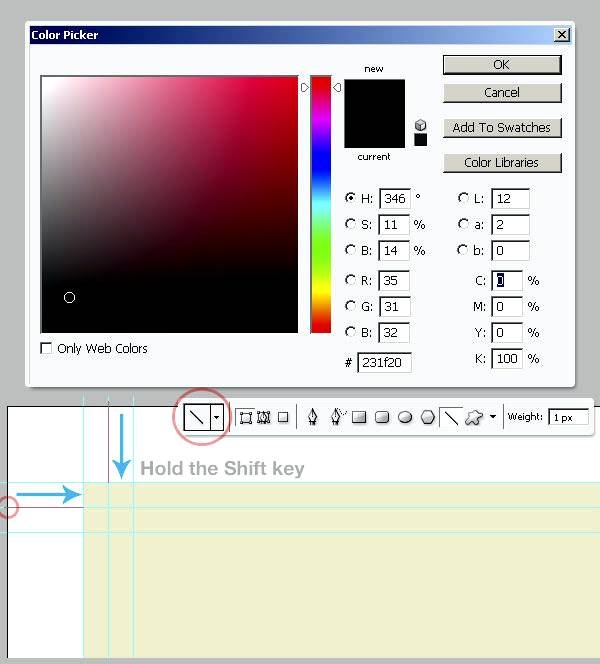Image resolution: width=600 pixels, height=664 pixels.
Task: Click the C cyan percentage field
Action: [x=507, y=280]
